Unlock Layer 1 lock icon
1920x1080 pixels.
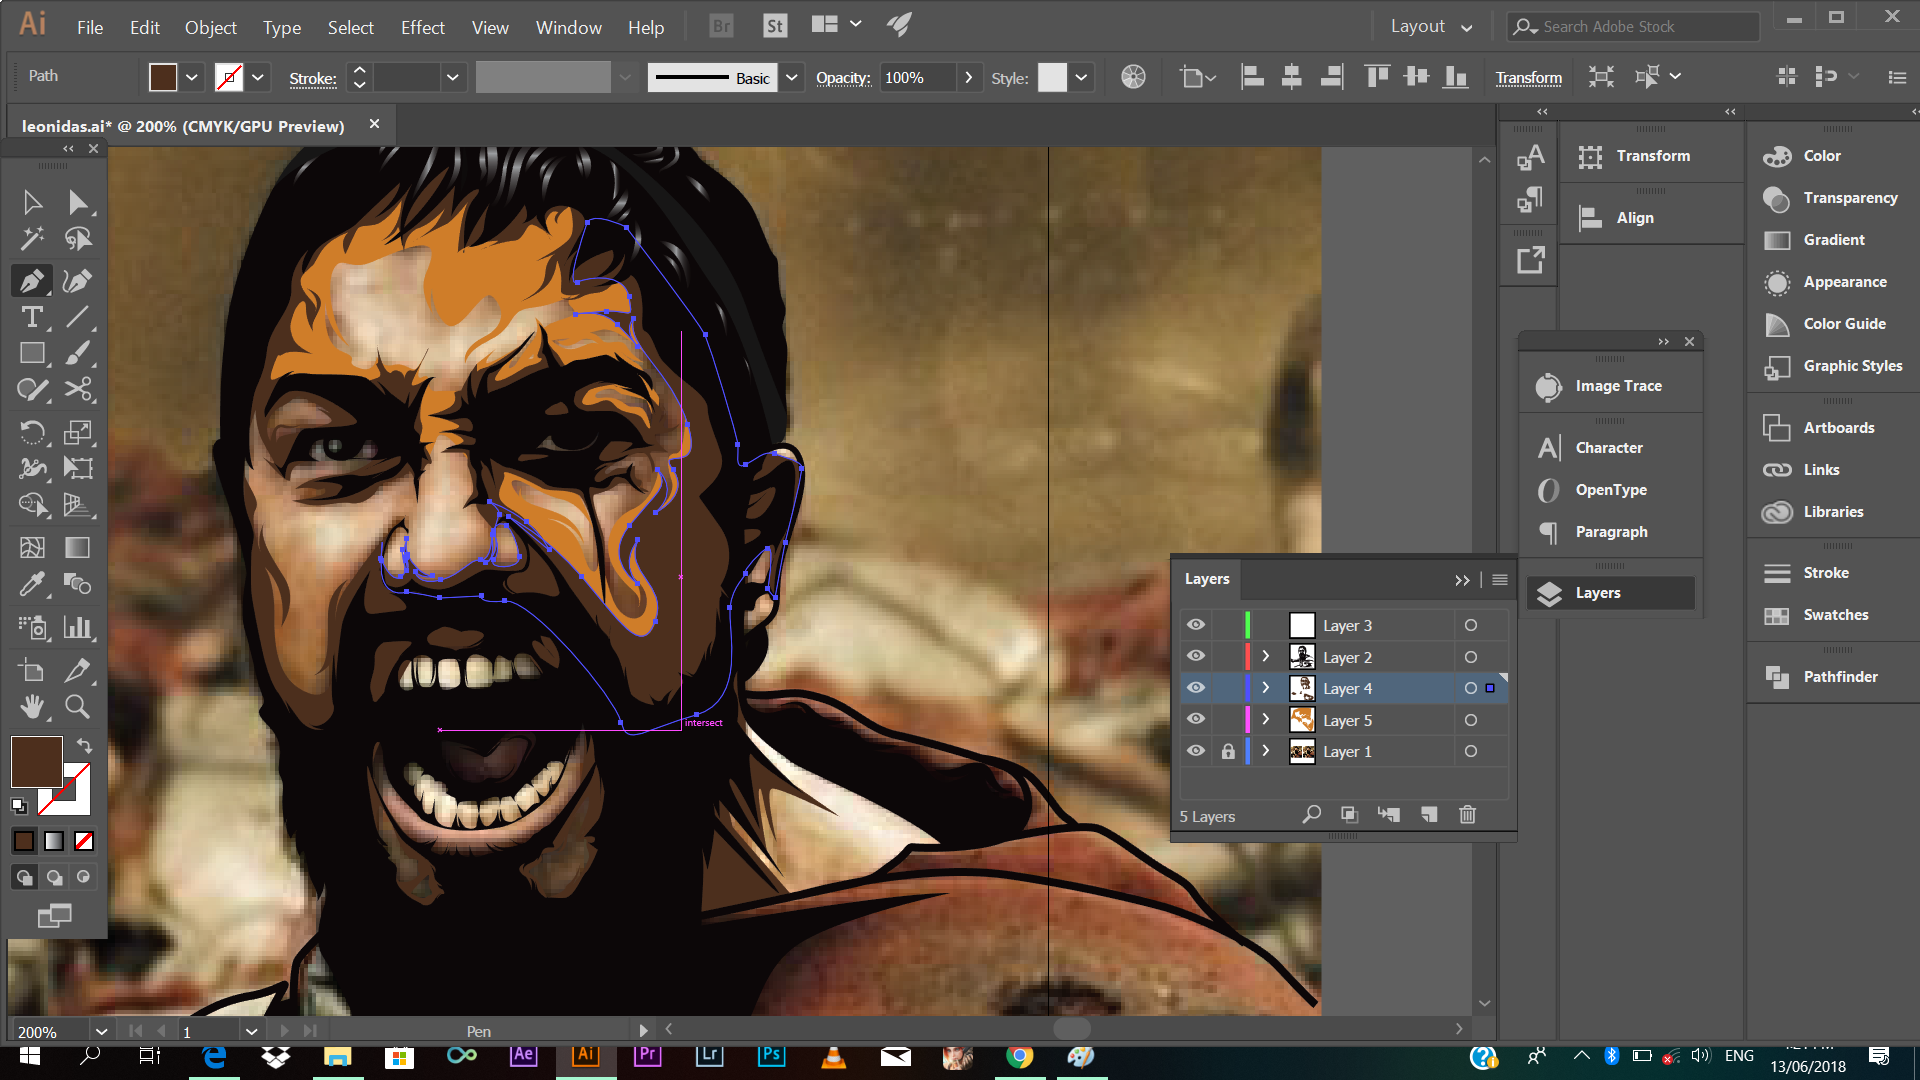click(x=1228, y=751)
